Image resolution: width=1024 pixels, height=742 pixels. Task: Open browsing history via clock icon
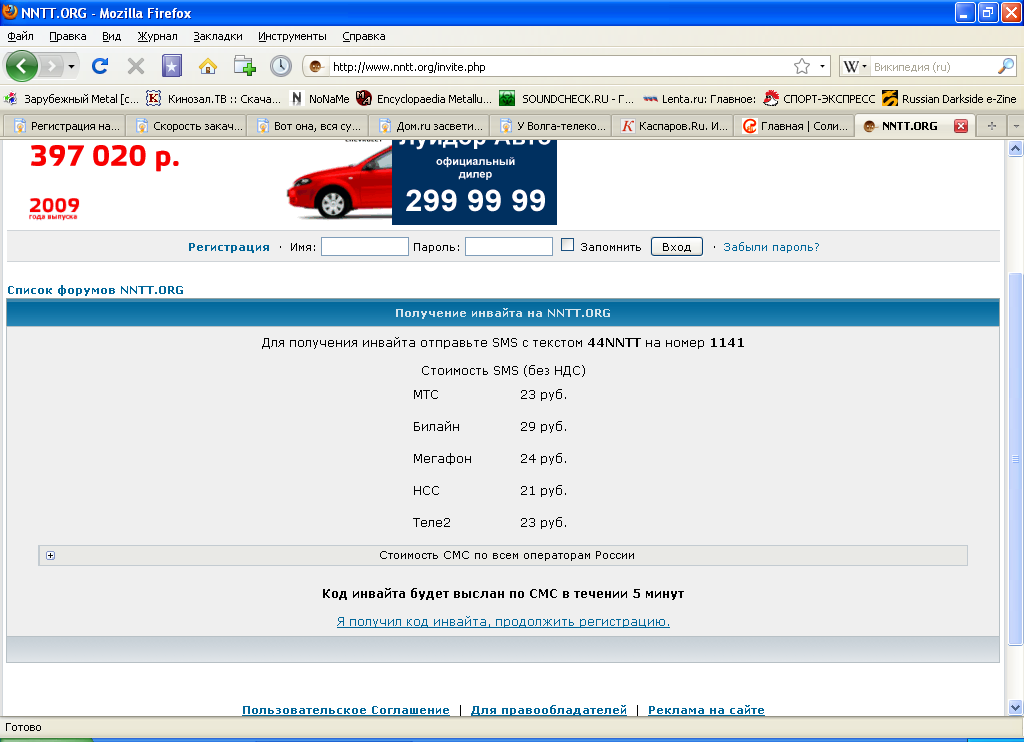point(281,67)
